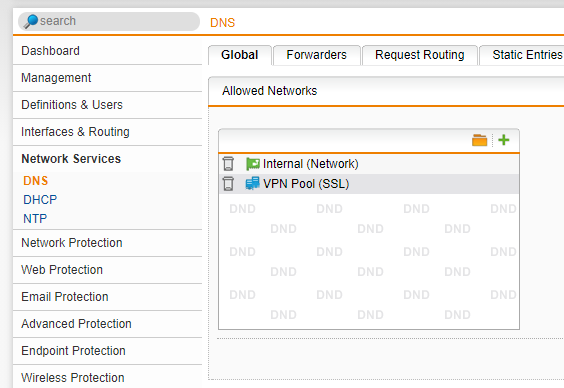Image resolution: width=564 pixels, height=388 pixels.
Task: Click the magnifier icon in search box
Action: pyautogui.click(x=31, y=21)
